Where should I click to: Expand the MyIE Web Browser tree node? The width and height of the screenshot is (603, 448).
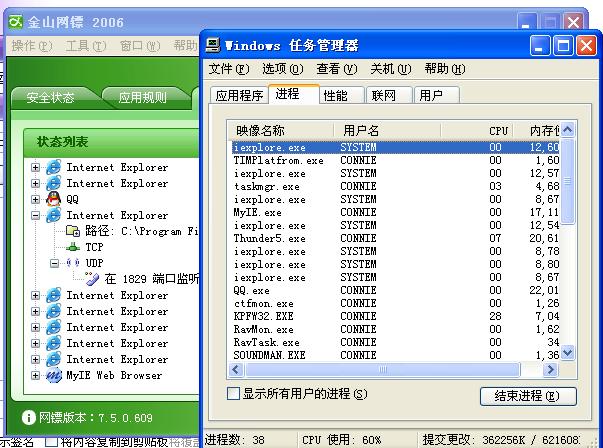tap(35, 375)
